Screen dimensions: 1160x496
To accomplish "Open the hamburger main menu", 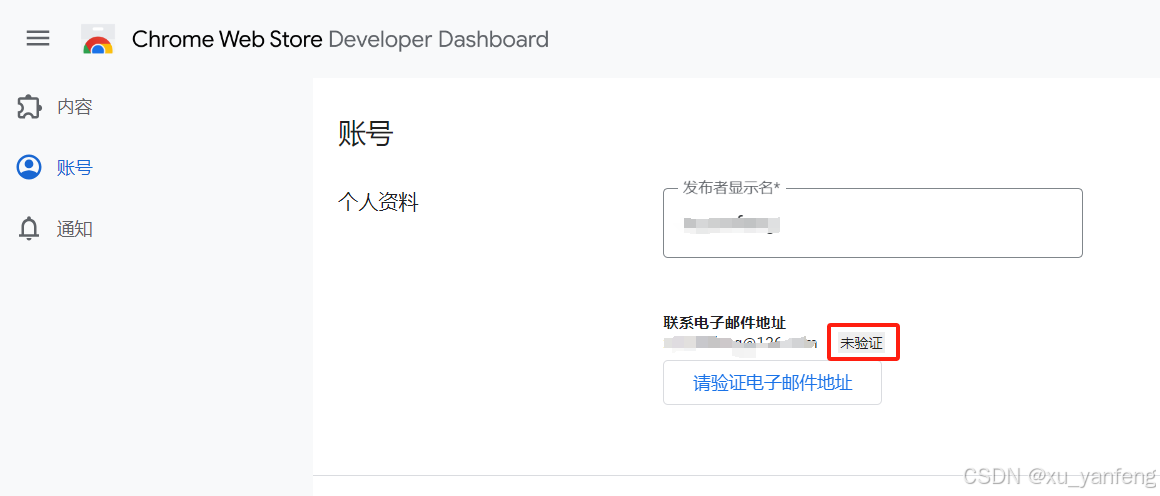I will 38,38.
